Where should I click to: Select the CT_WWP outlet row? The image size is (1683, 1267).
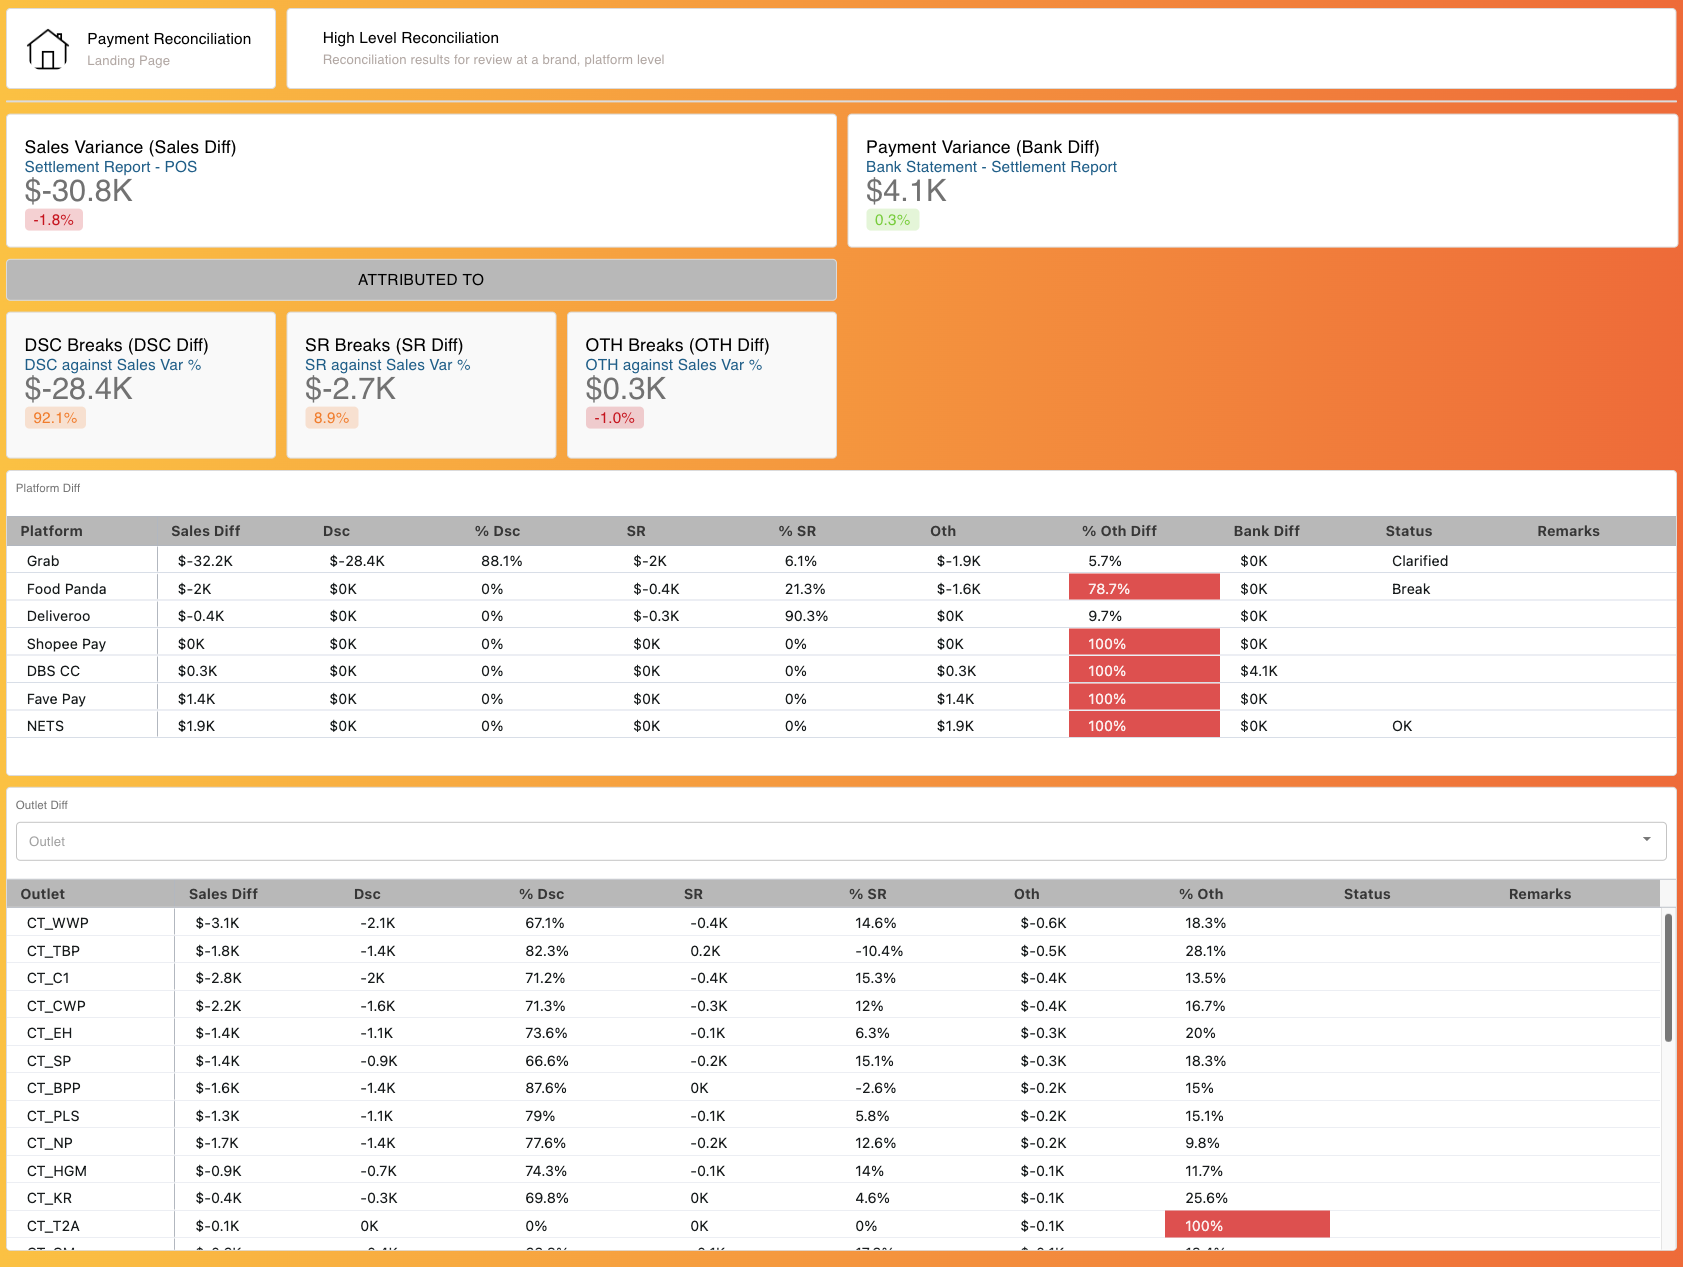(834, 923)
